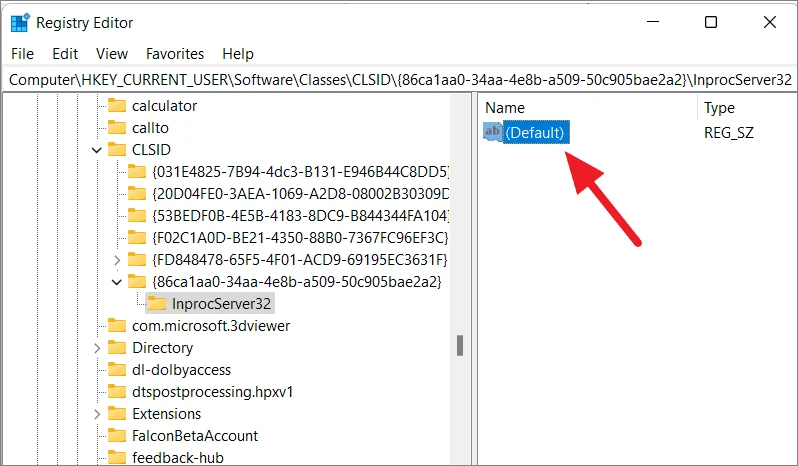
Task: Select the CLSID key label
Action: 151,150
